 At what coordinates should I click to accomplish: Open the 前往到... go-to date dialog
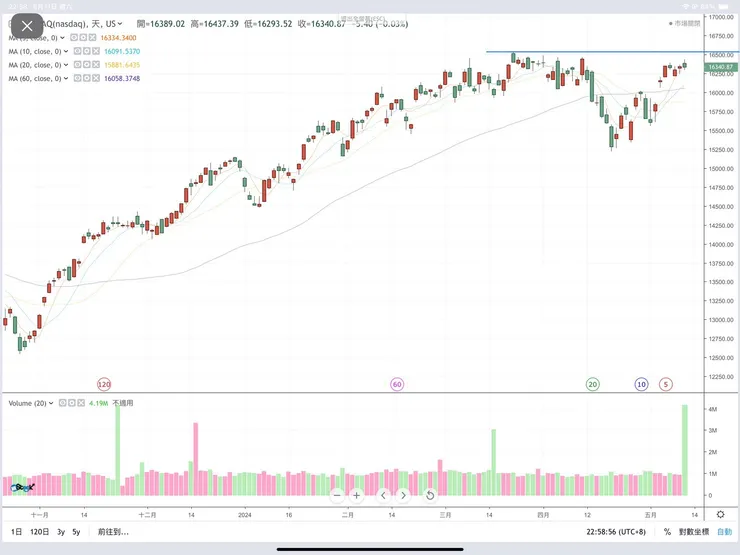(113, 532)
